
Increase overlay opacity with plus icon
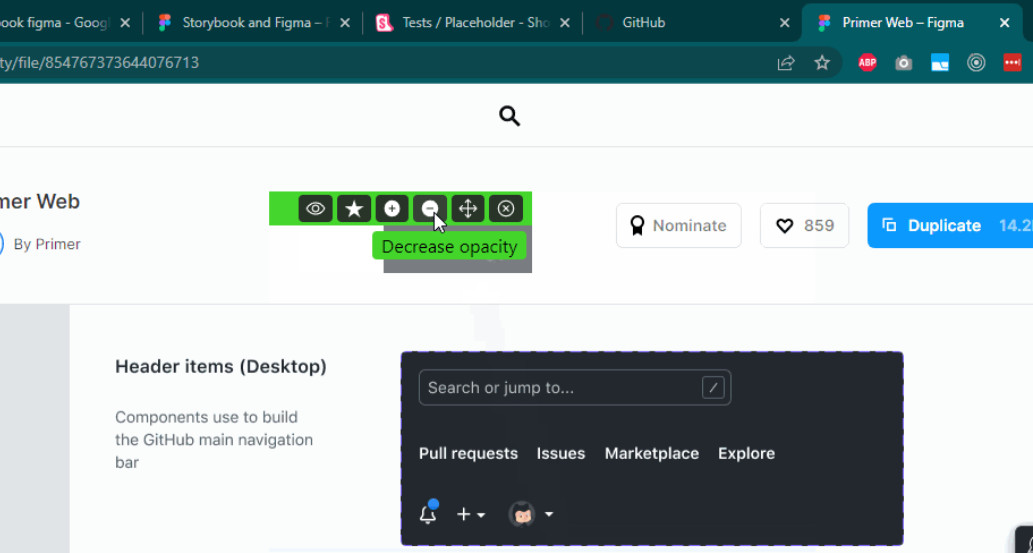point(392,209)
